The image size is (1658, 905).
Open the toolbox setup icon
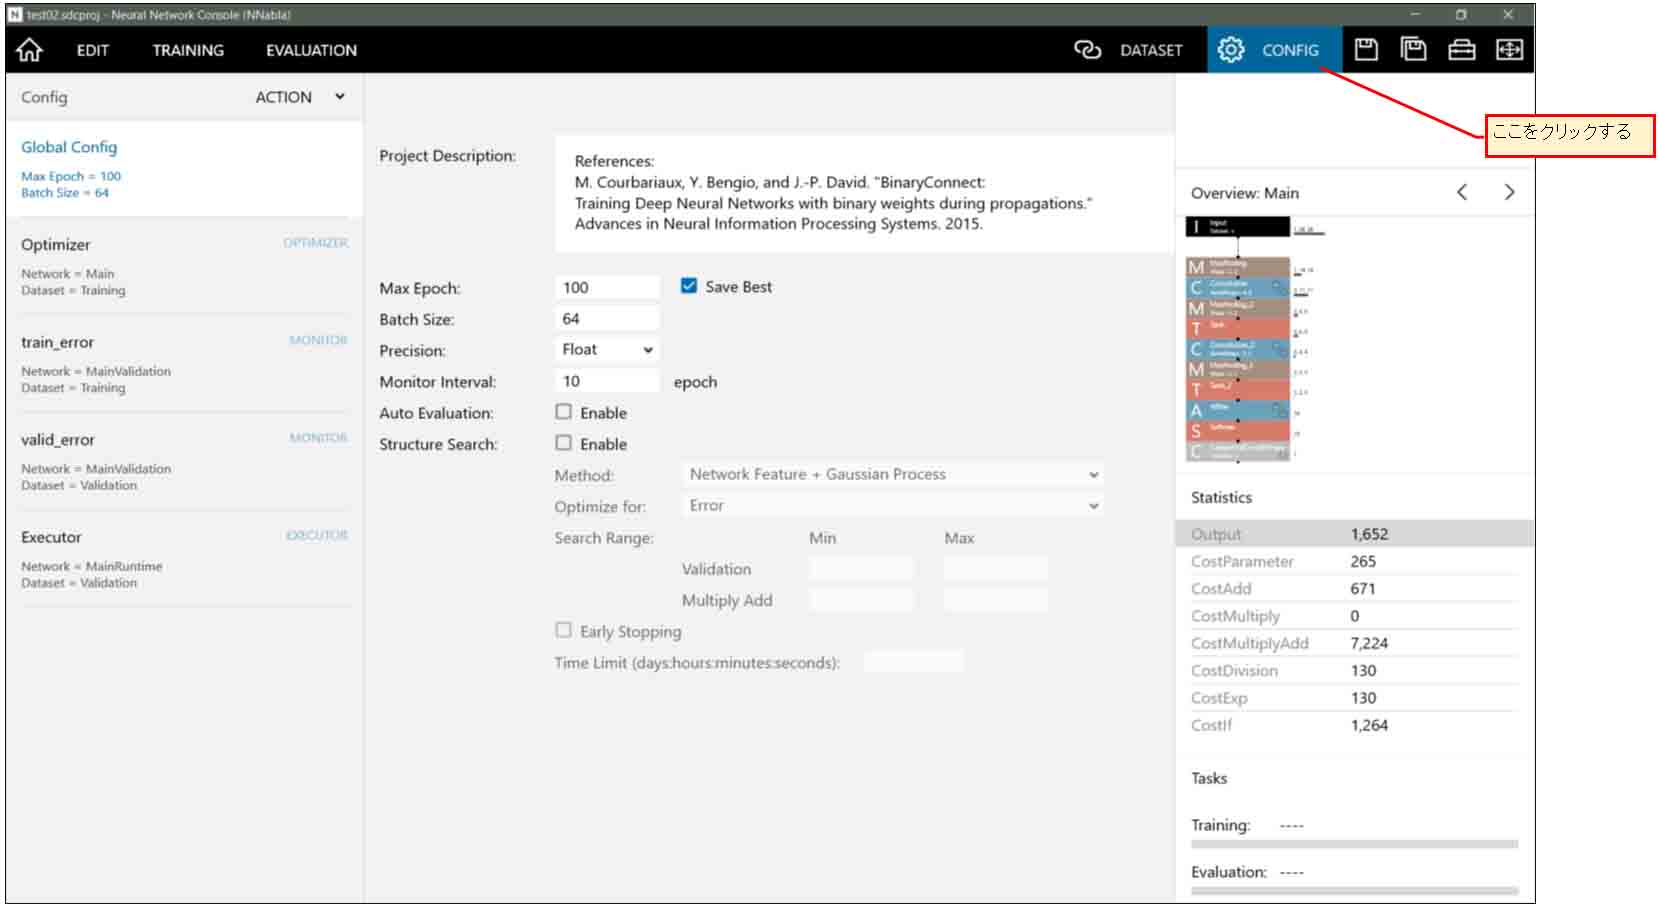pyautogui.click(x=1461, y=50)
